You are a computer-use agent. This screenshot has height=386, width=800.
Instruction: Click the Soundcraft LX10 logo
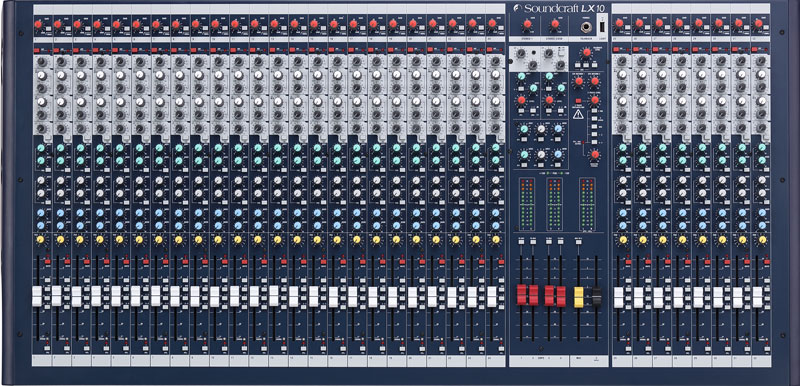coord(558,8)
